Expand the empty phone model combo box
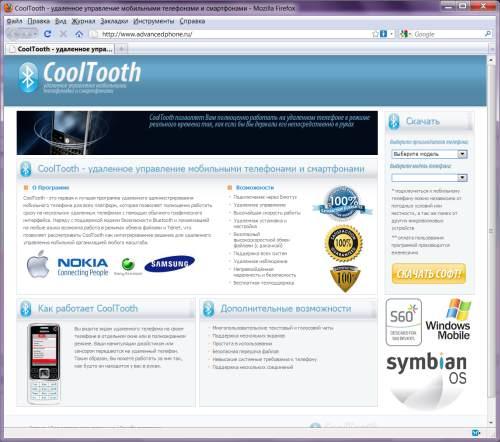The image size is (500, 442). coord(429,178)
